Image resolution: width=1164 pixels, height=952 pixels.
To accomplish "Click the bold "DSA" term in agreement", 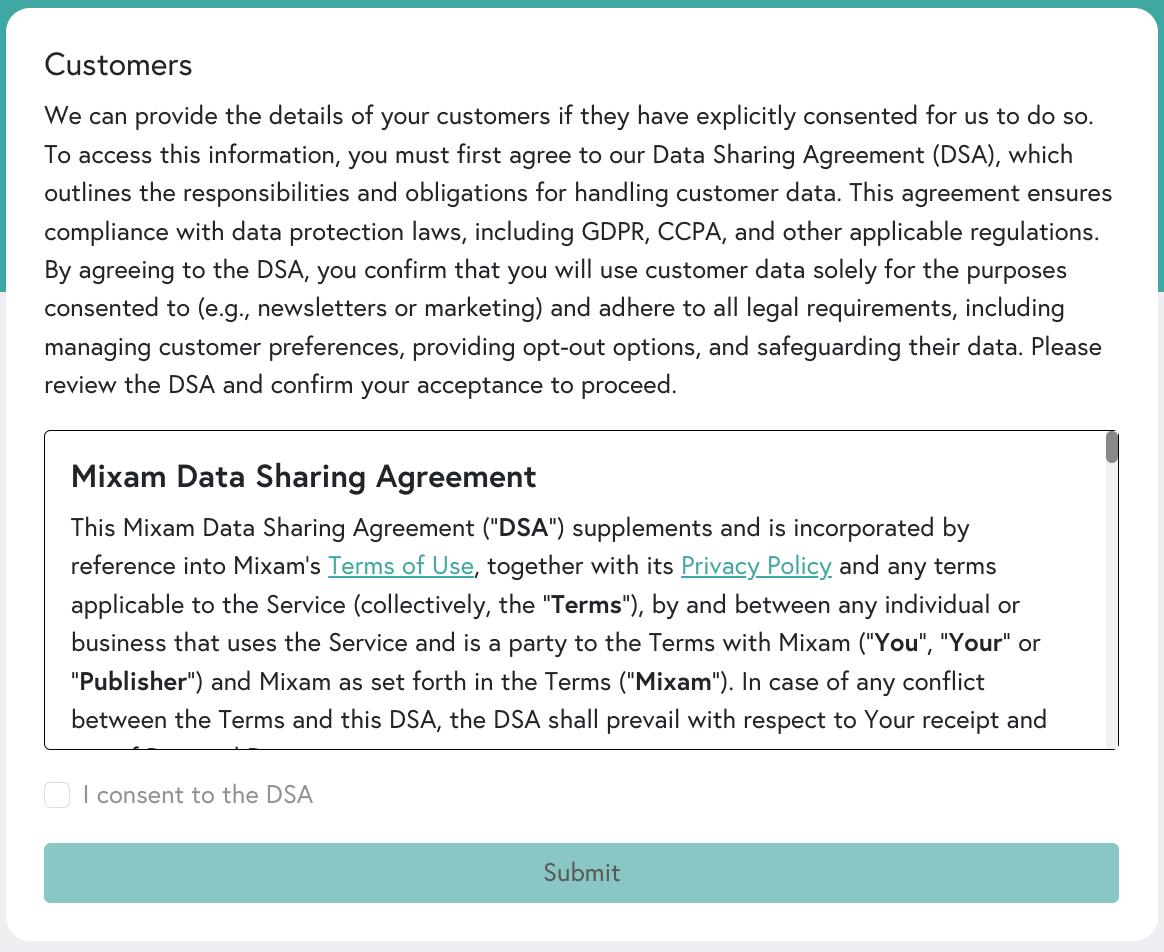I will 521,527.
